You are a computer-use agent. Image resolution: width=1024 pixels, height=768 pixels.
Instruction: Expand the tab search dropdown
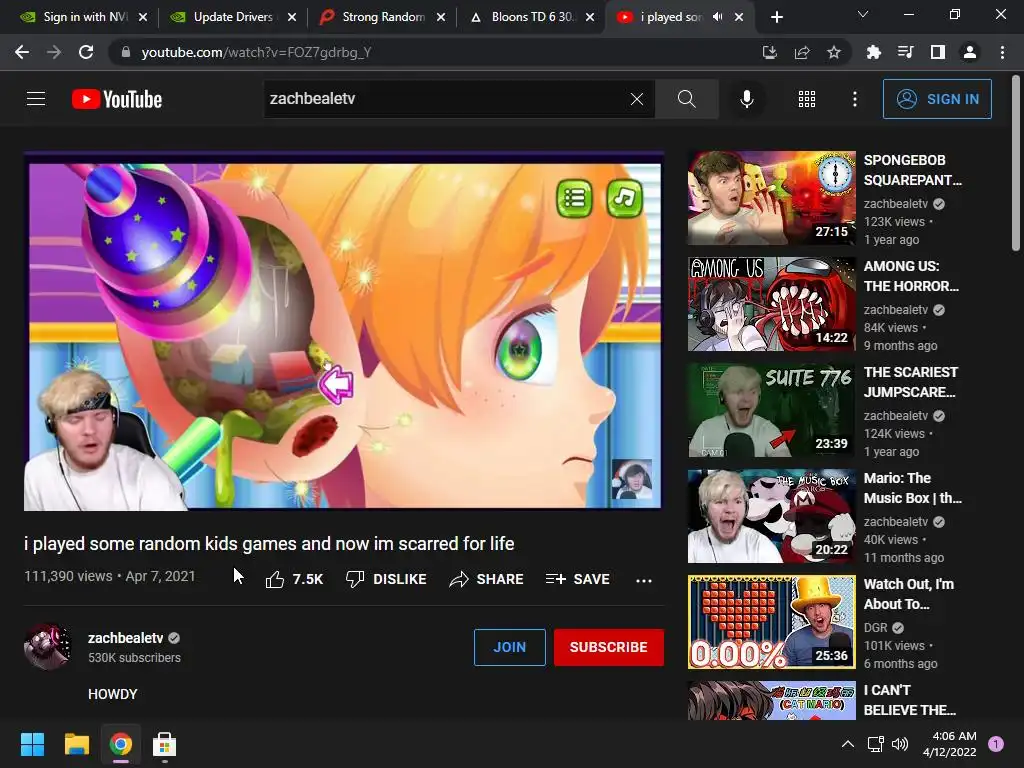[863, 14]
